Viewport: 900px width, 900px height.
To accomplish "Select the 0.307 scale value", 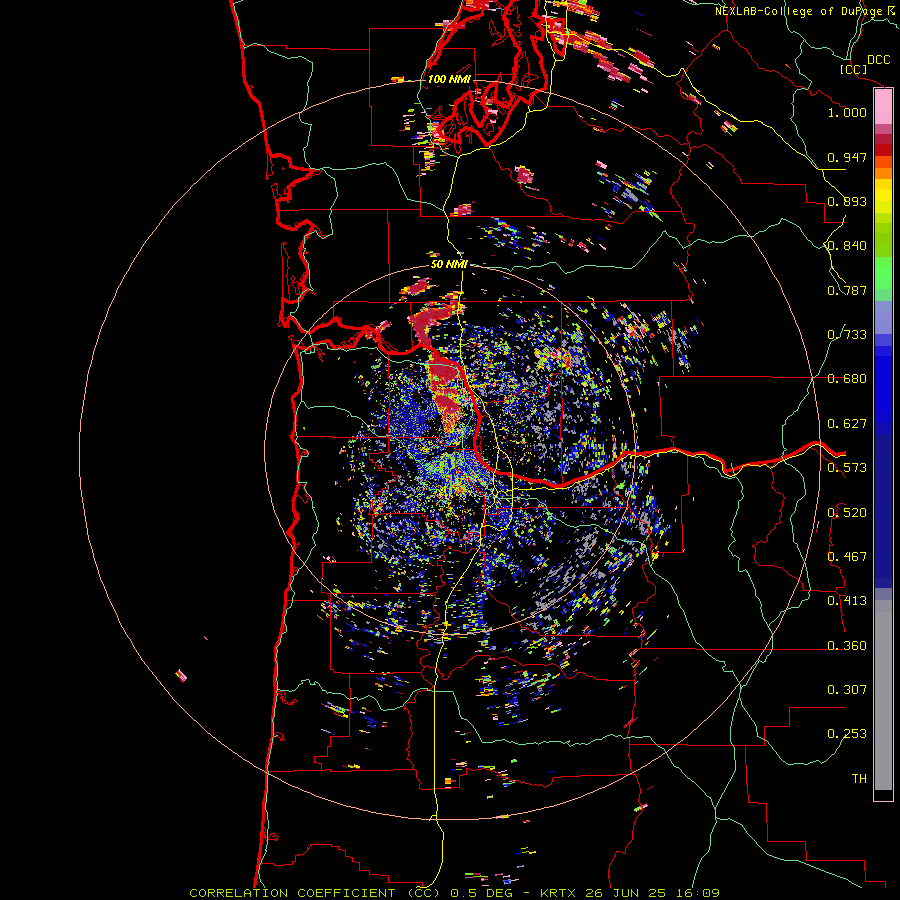I will point(847,690).
